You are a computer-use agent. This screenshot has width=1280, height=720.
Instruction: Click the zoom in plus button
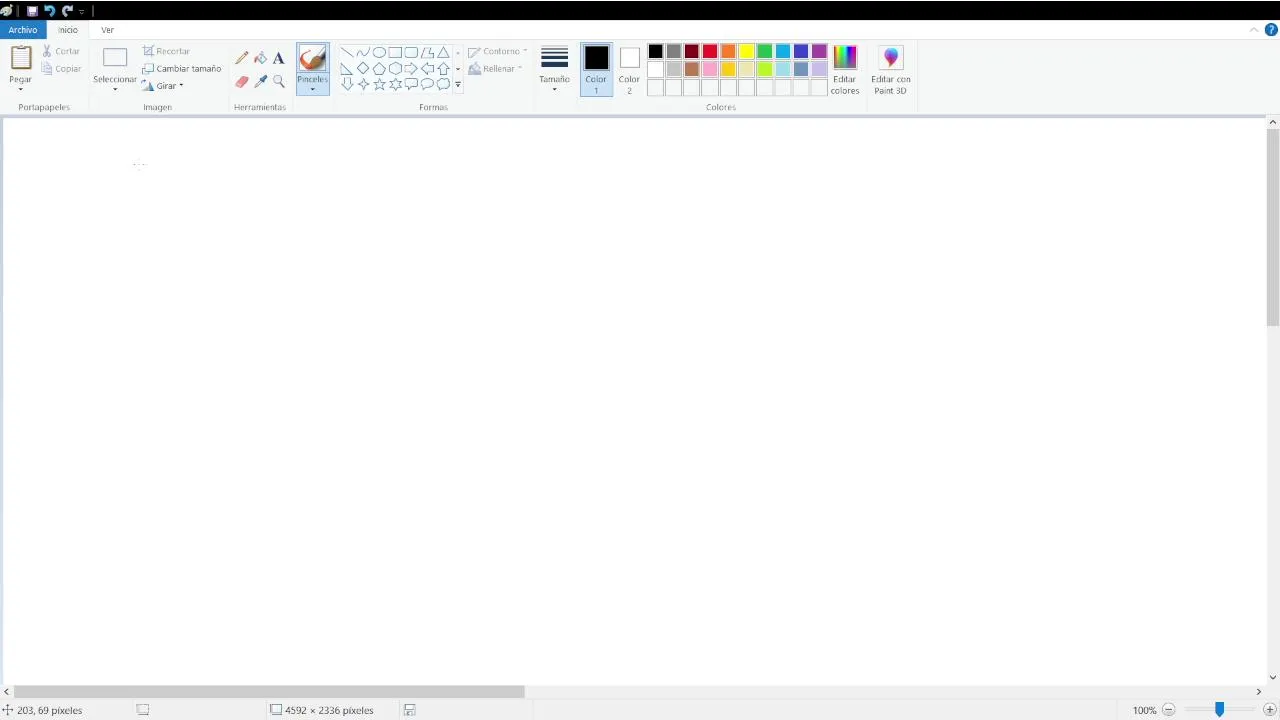(x=1270, y=710)
